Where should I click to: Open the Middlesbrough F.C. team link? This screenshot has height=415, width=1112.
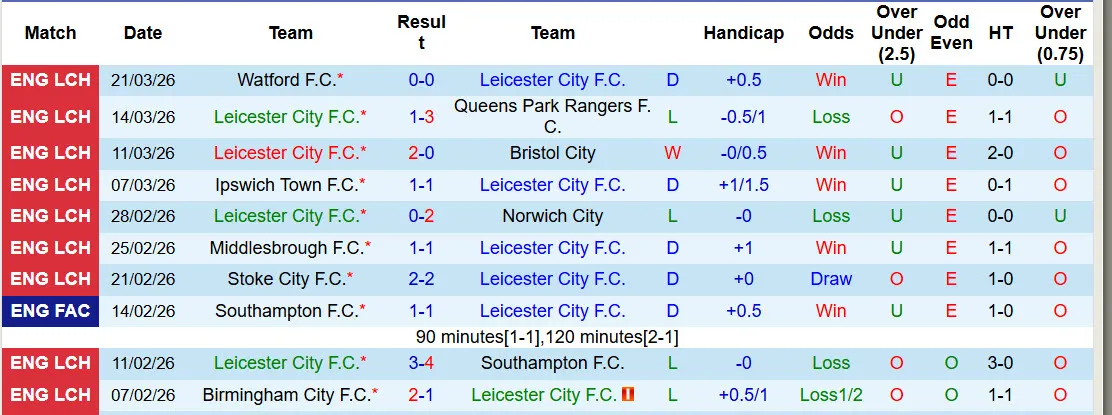286,248
